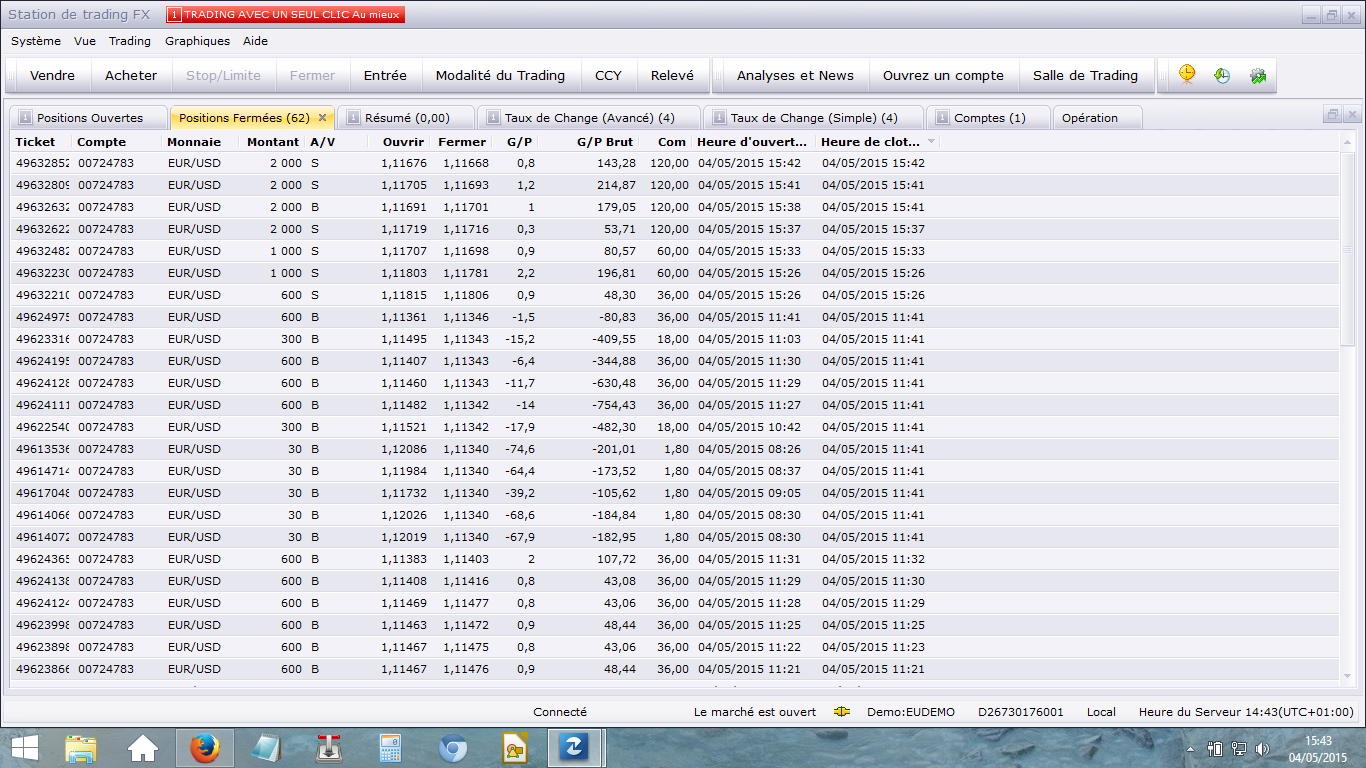Open the Vue menu
Viewport: 1366px width, 768px height.
[x=85, y=41]
